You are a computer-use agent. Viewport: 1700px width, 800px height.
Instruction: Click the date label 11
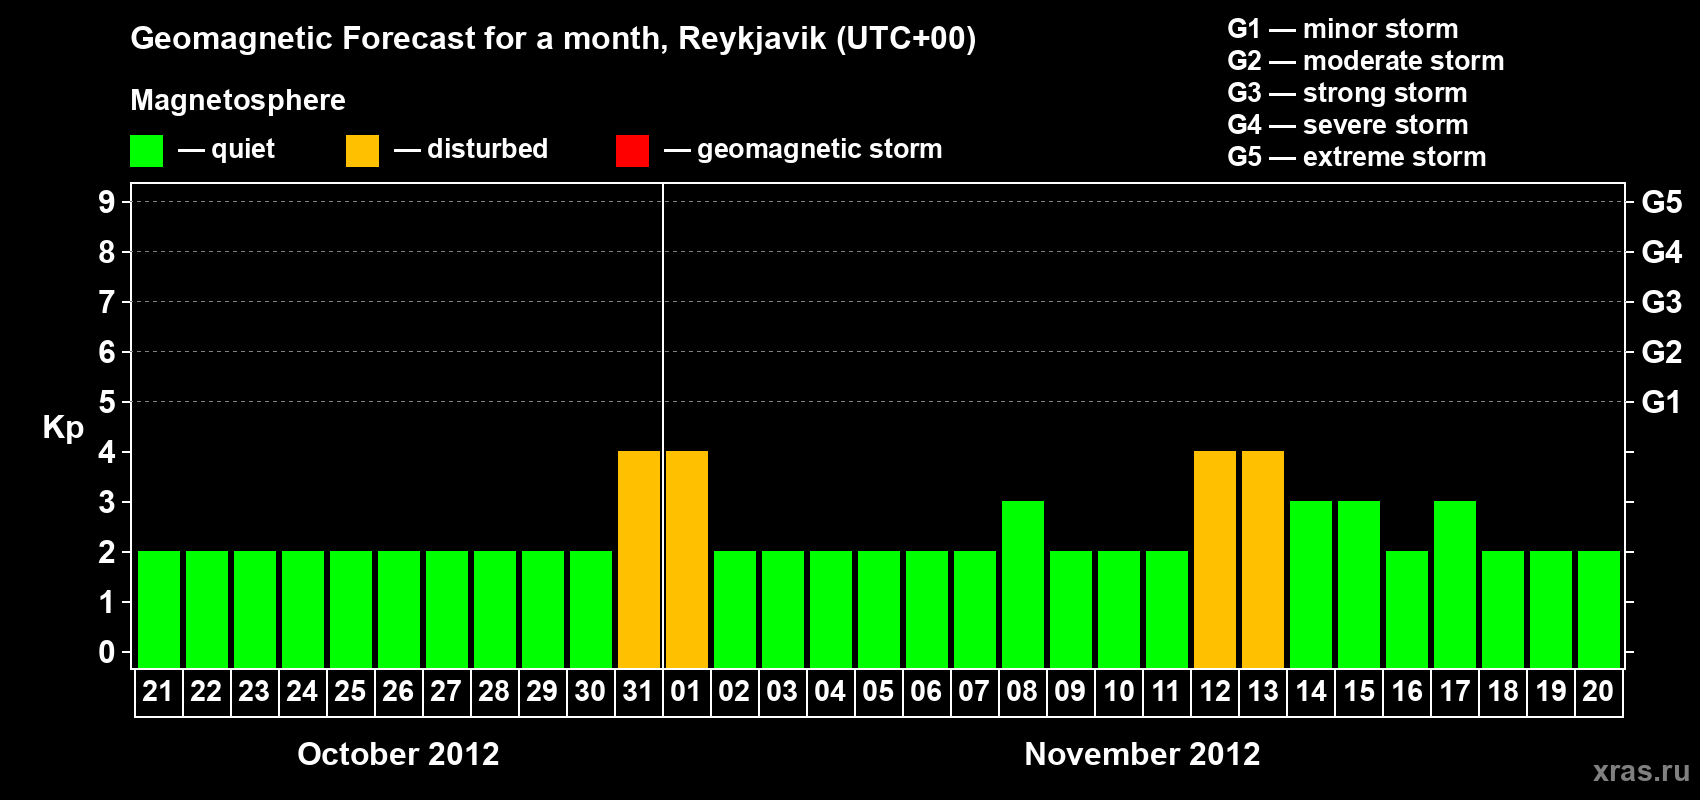tap(1166, 692)
